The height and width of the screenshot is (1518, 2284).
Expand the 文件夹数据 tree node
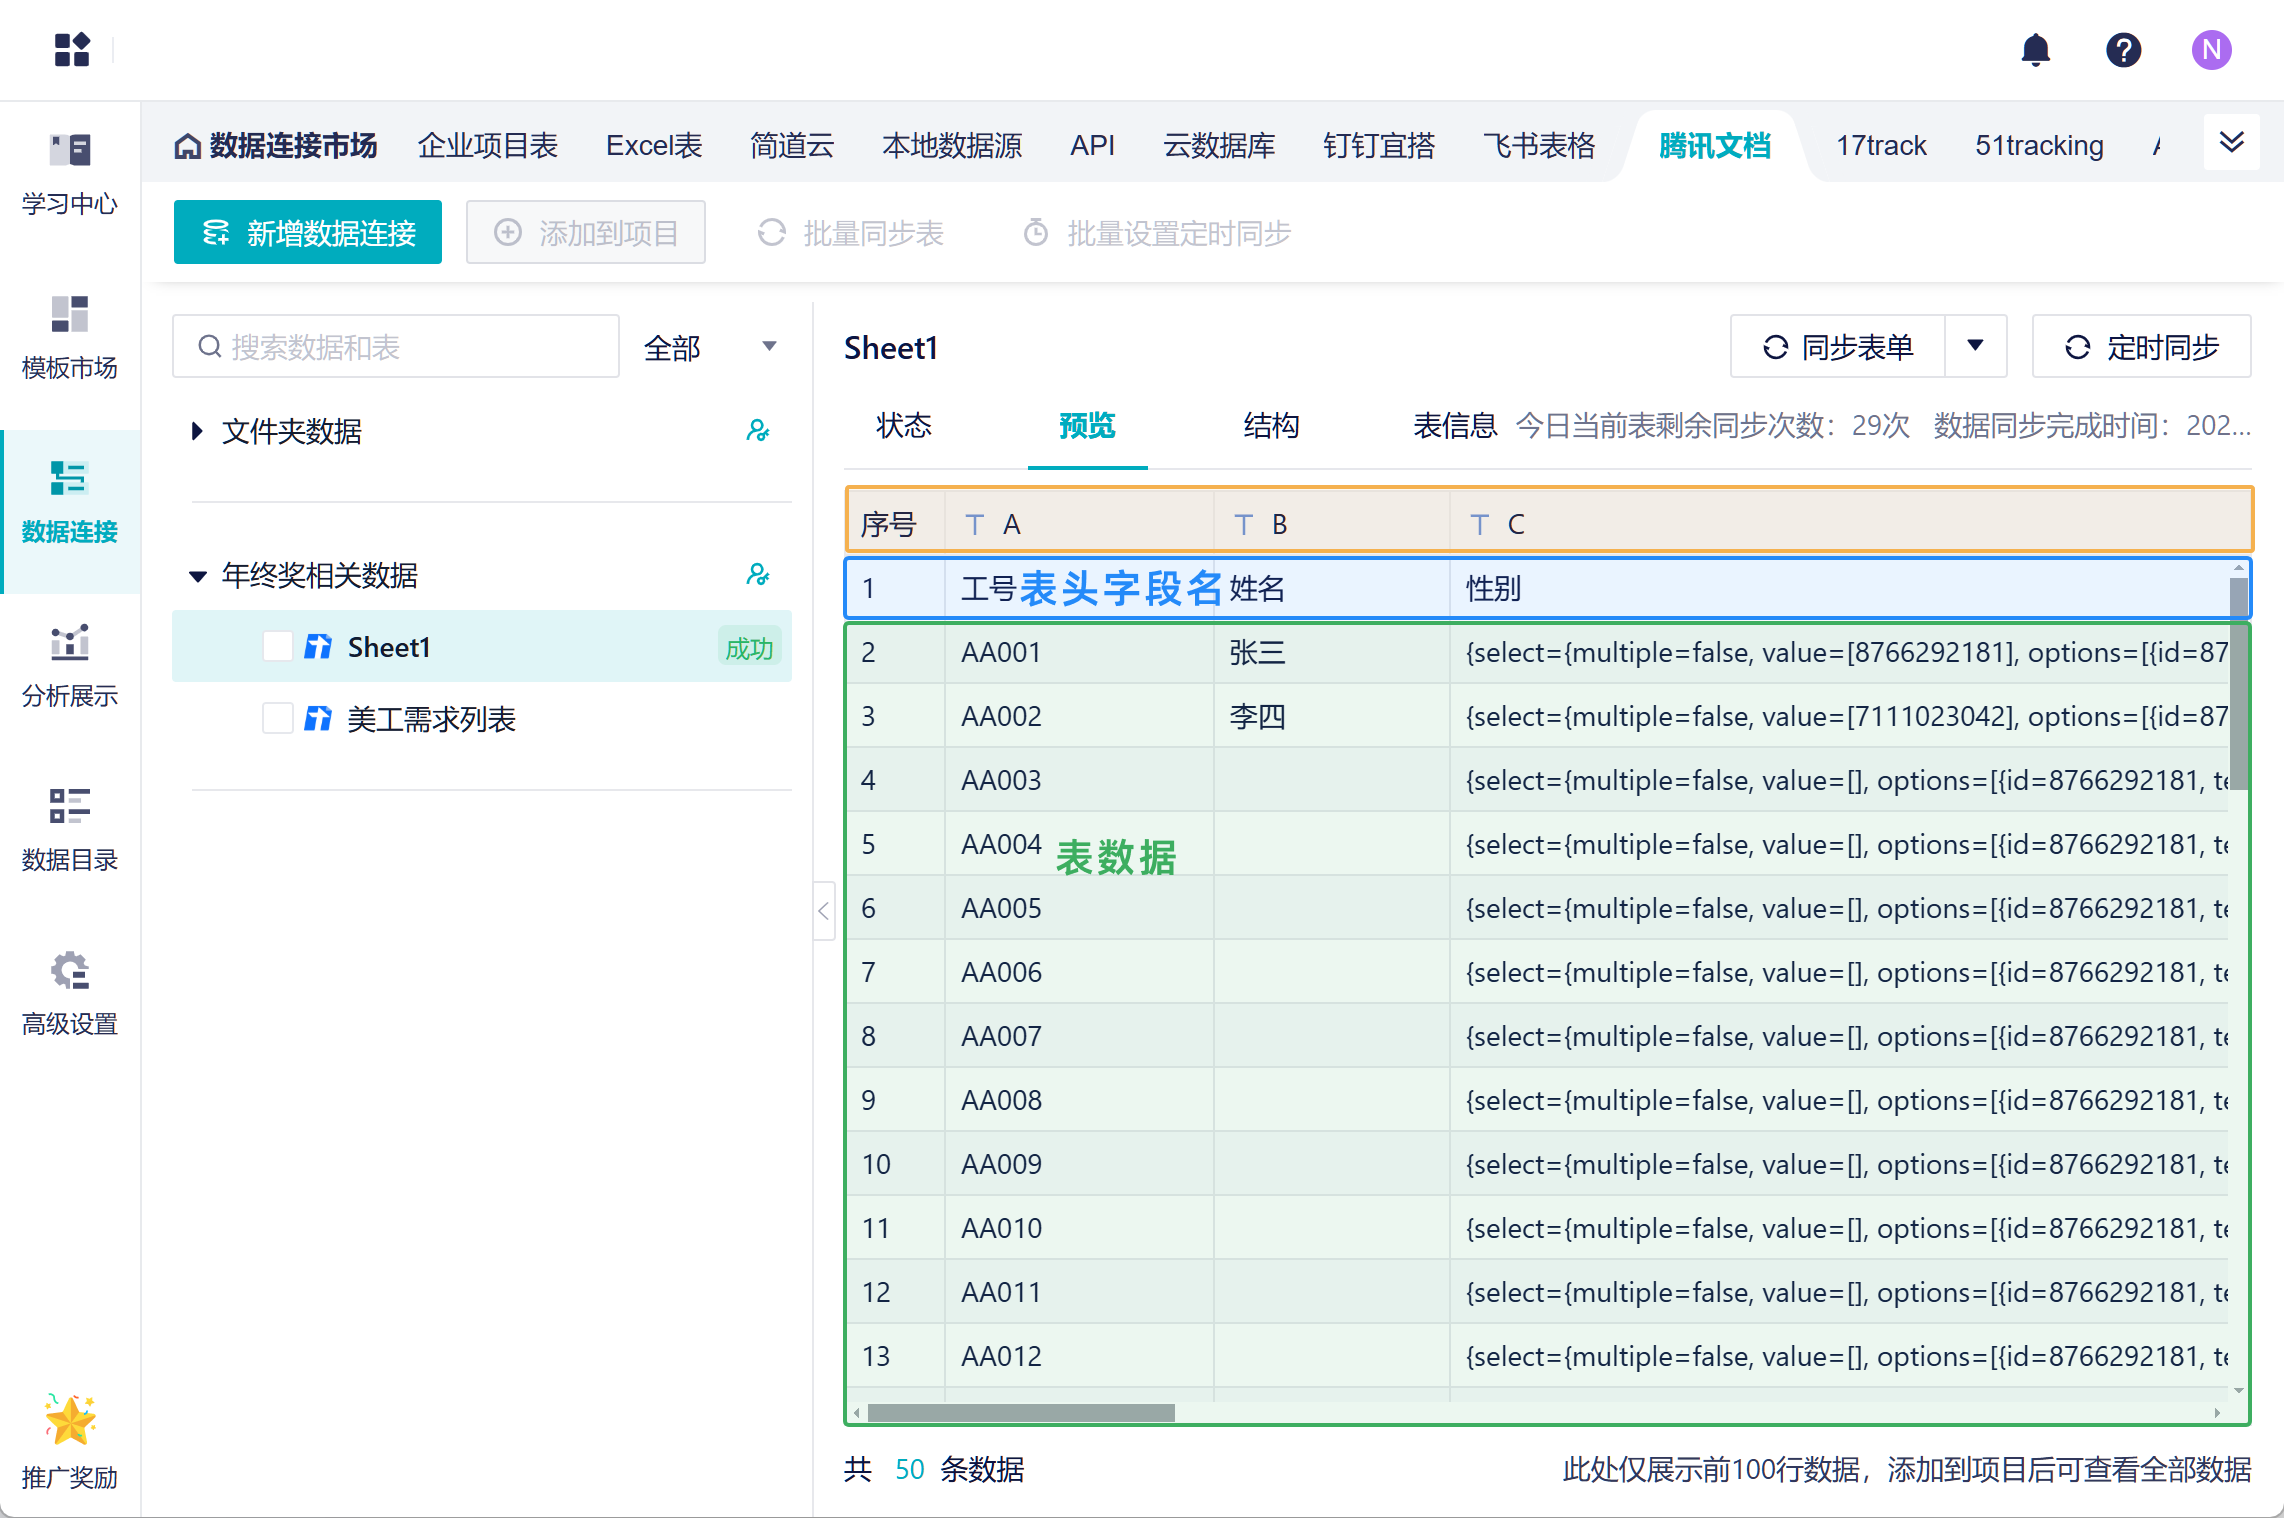pyautogui.click(x=197, y=431)
